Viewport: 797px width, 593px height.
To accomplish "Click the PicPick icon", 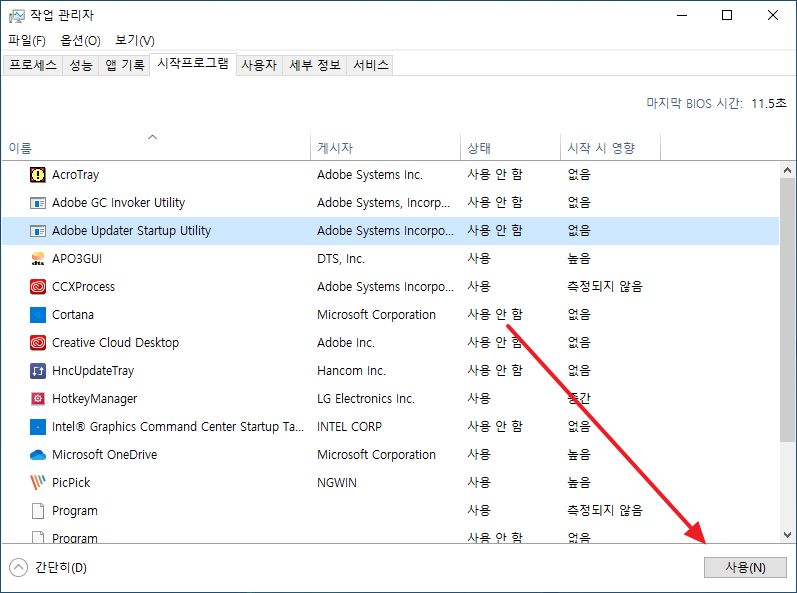I will [x=38, y=482].
